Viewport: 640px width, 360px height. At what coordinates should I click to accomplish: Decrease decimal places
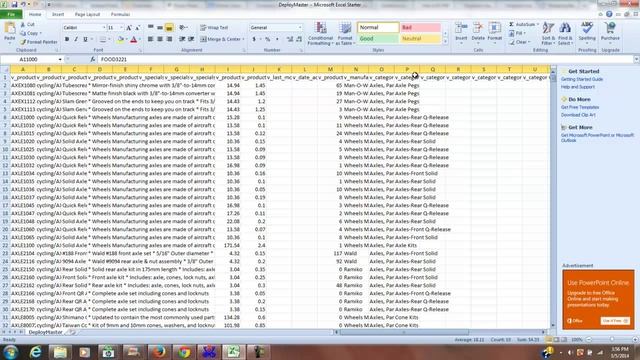pos(299,39)
